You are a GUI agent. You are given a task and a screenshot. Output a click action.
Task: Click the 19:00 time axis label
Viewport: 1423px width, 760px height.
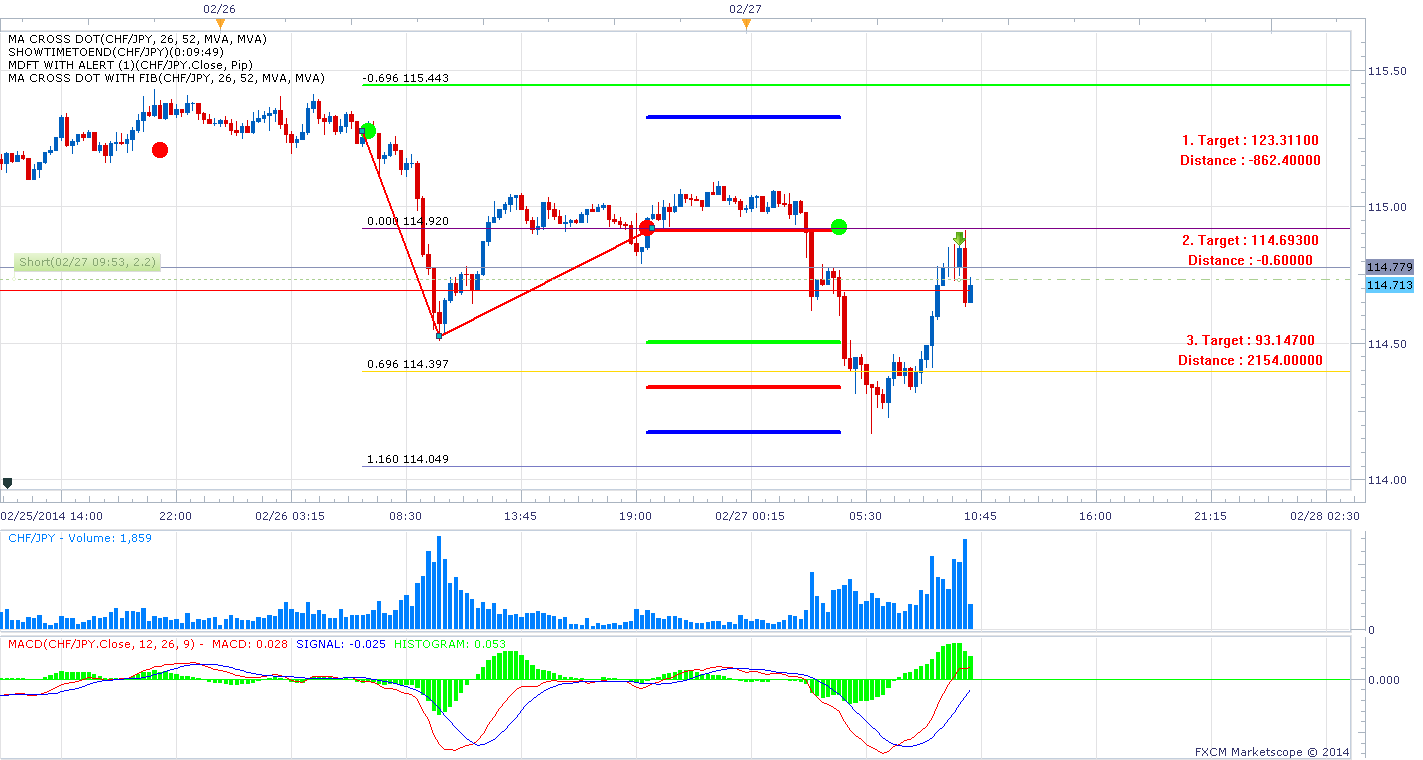point(636,515)
